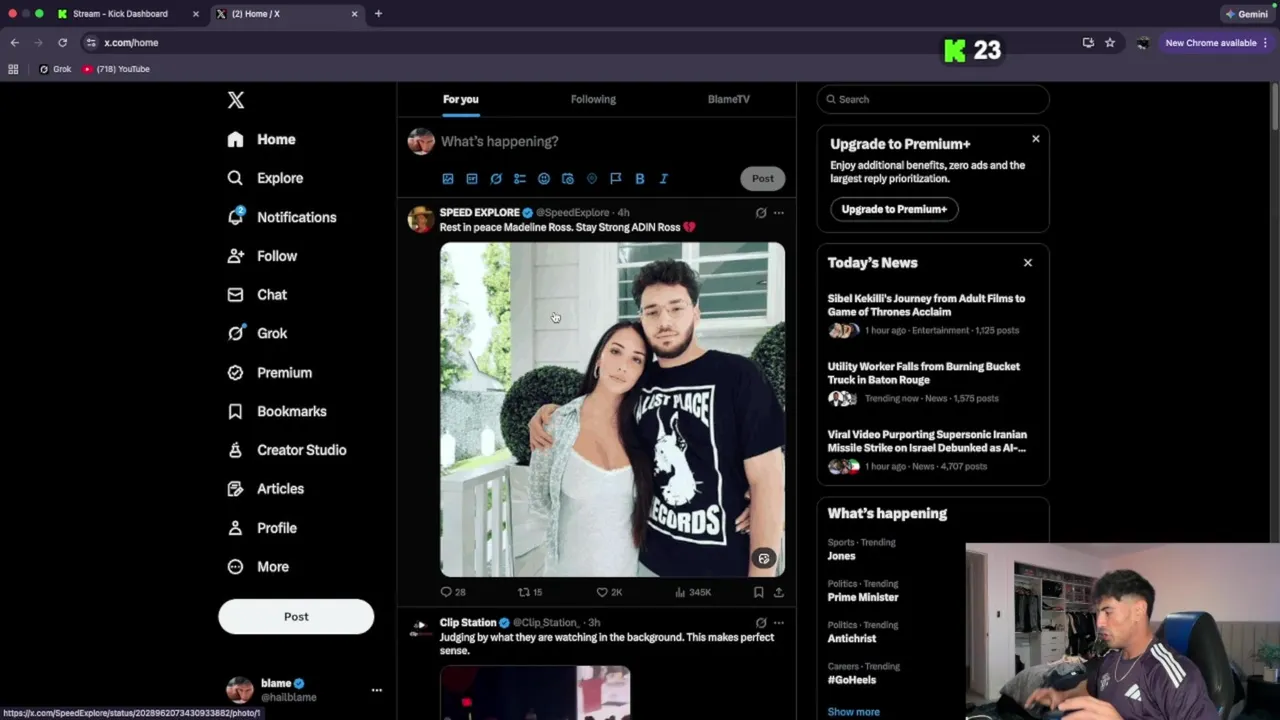This screenshot has width=1280, height=720.
Task: Open Grok in the sidebar
Action: pos(257,333)
